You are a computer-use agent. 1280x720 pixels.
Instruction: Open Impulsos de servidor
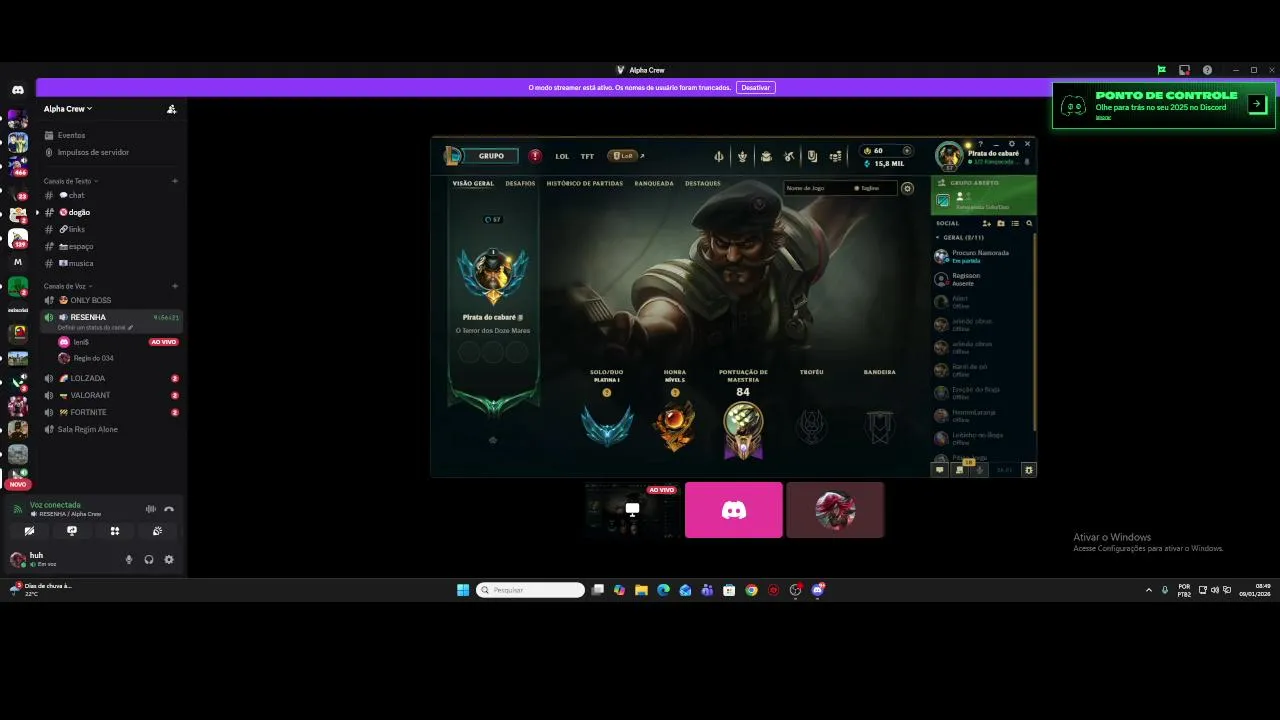click(93, 152)
